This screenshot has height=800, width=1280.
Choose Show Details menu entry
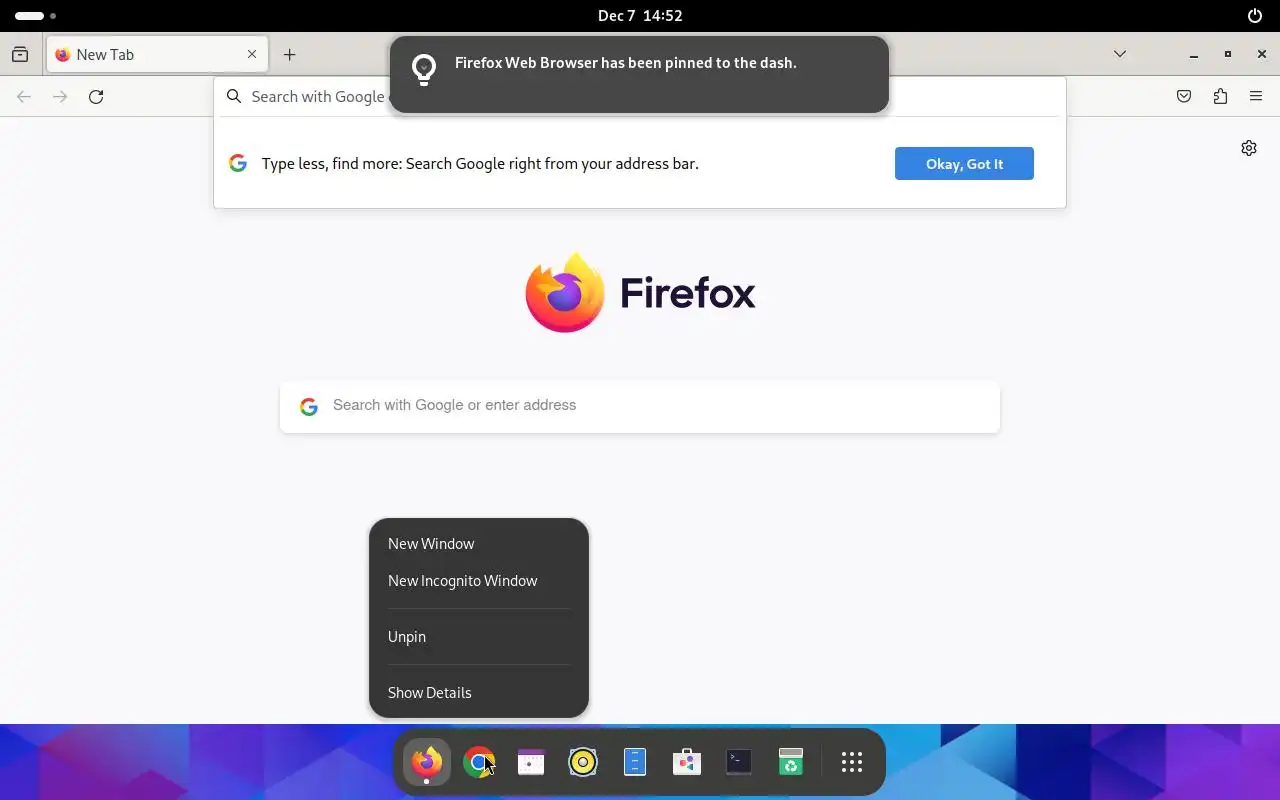tap(479, 693)
